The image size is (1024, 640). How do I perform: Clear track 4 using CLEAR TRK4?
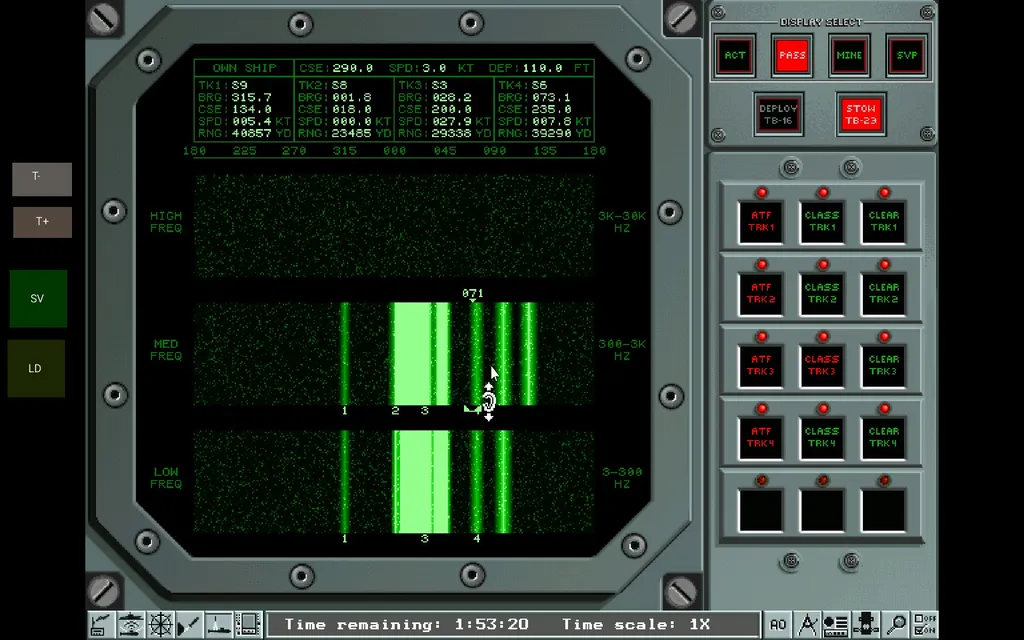[883, 437]
